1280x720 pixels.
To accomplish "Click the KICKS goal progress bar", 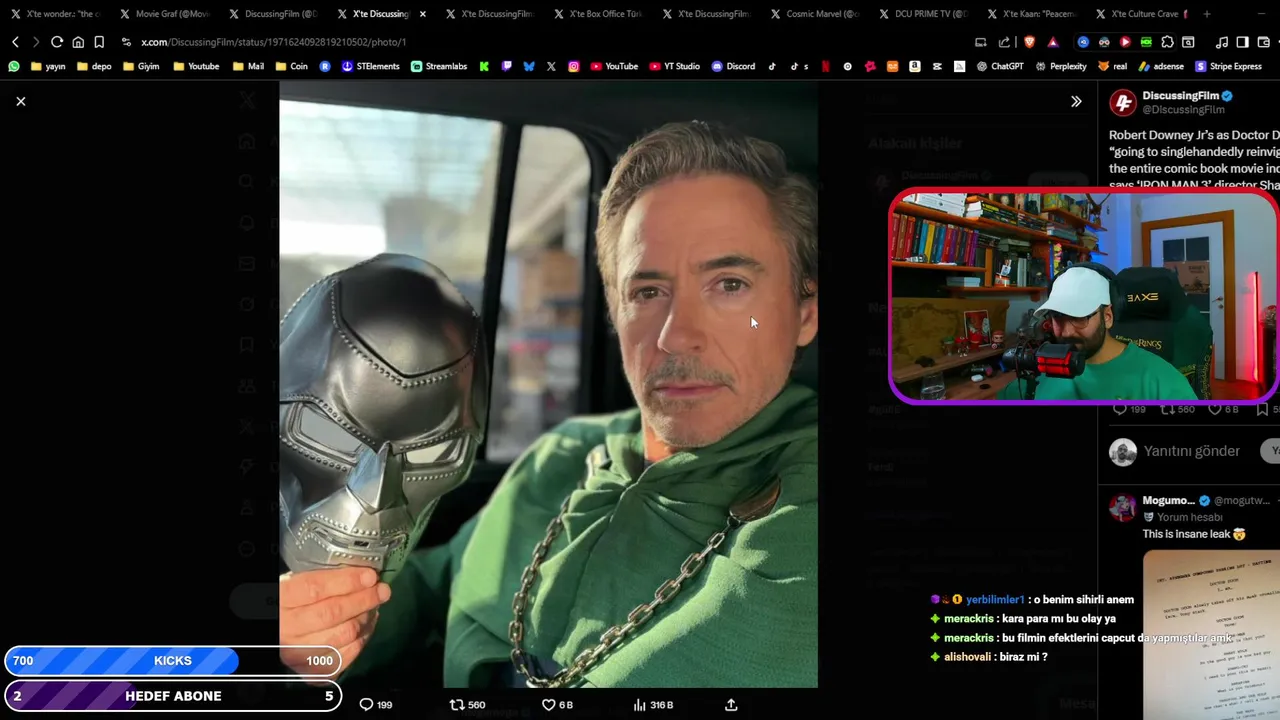I will [172, 661].
